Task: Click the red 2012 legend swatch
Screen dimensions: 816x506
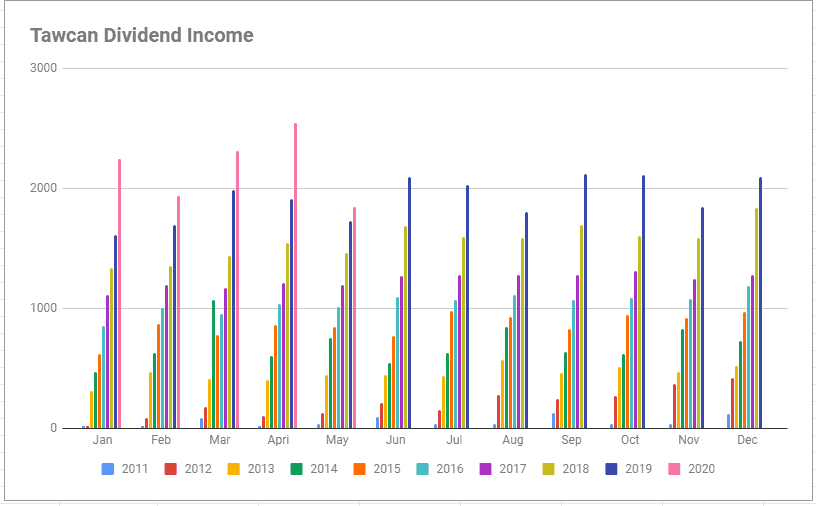Action: 170,468
